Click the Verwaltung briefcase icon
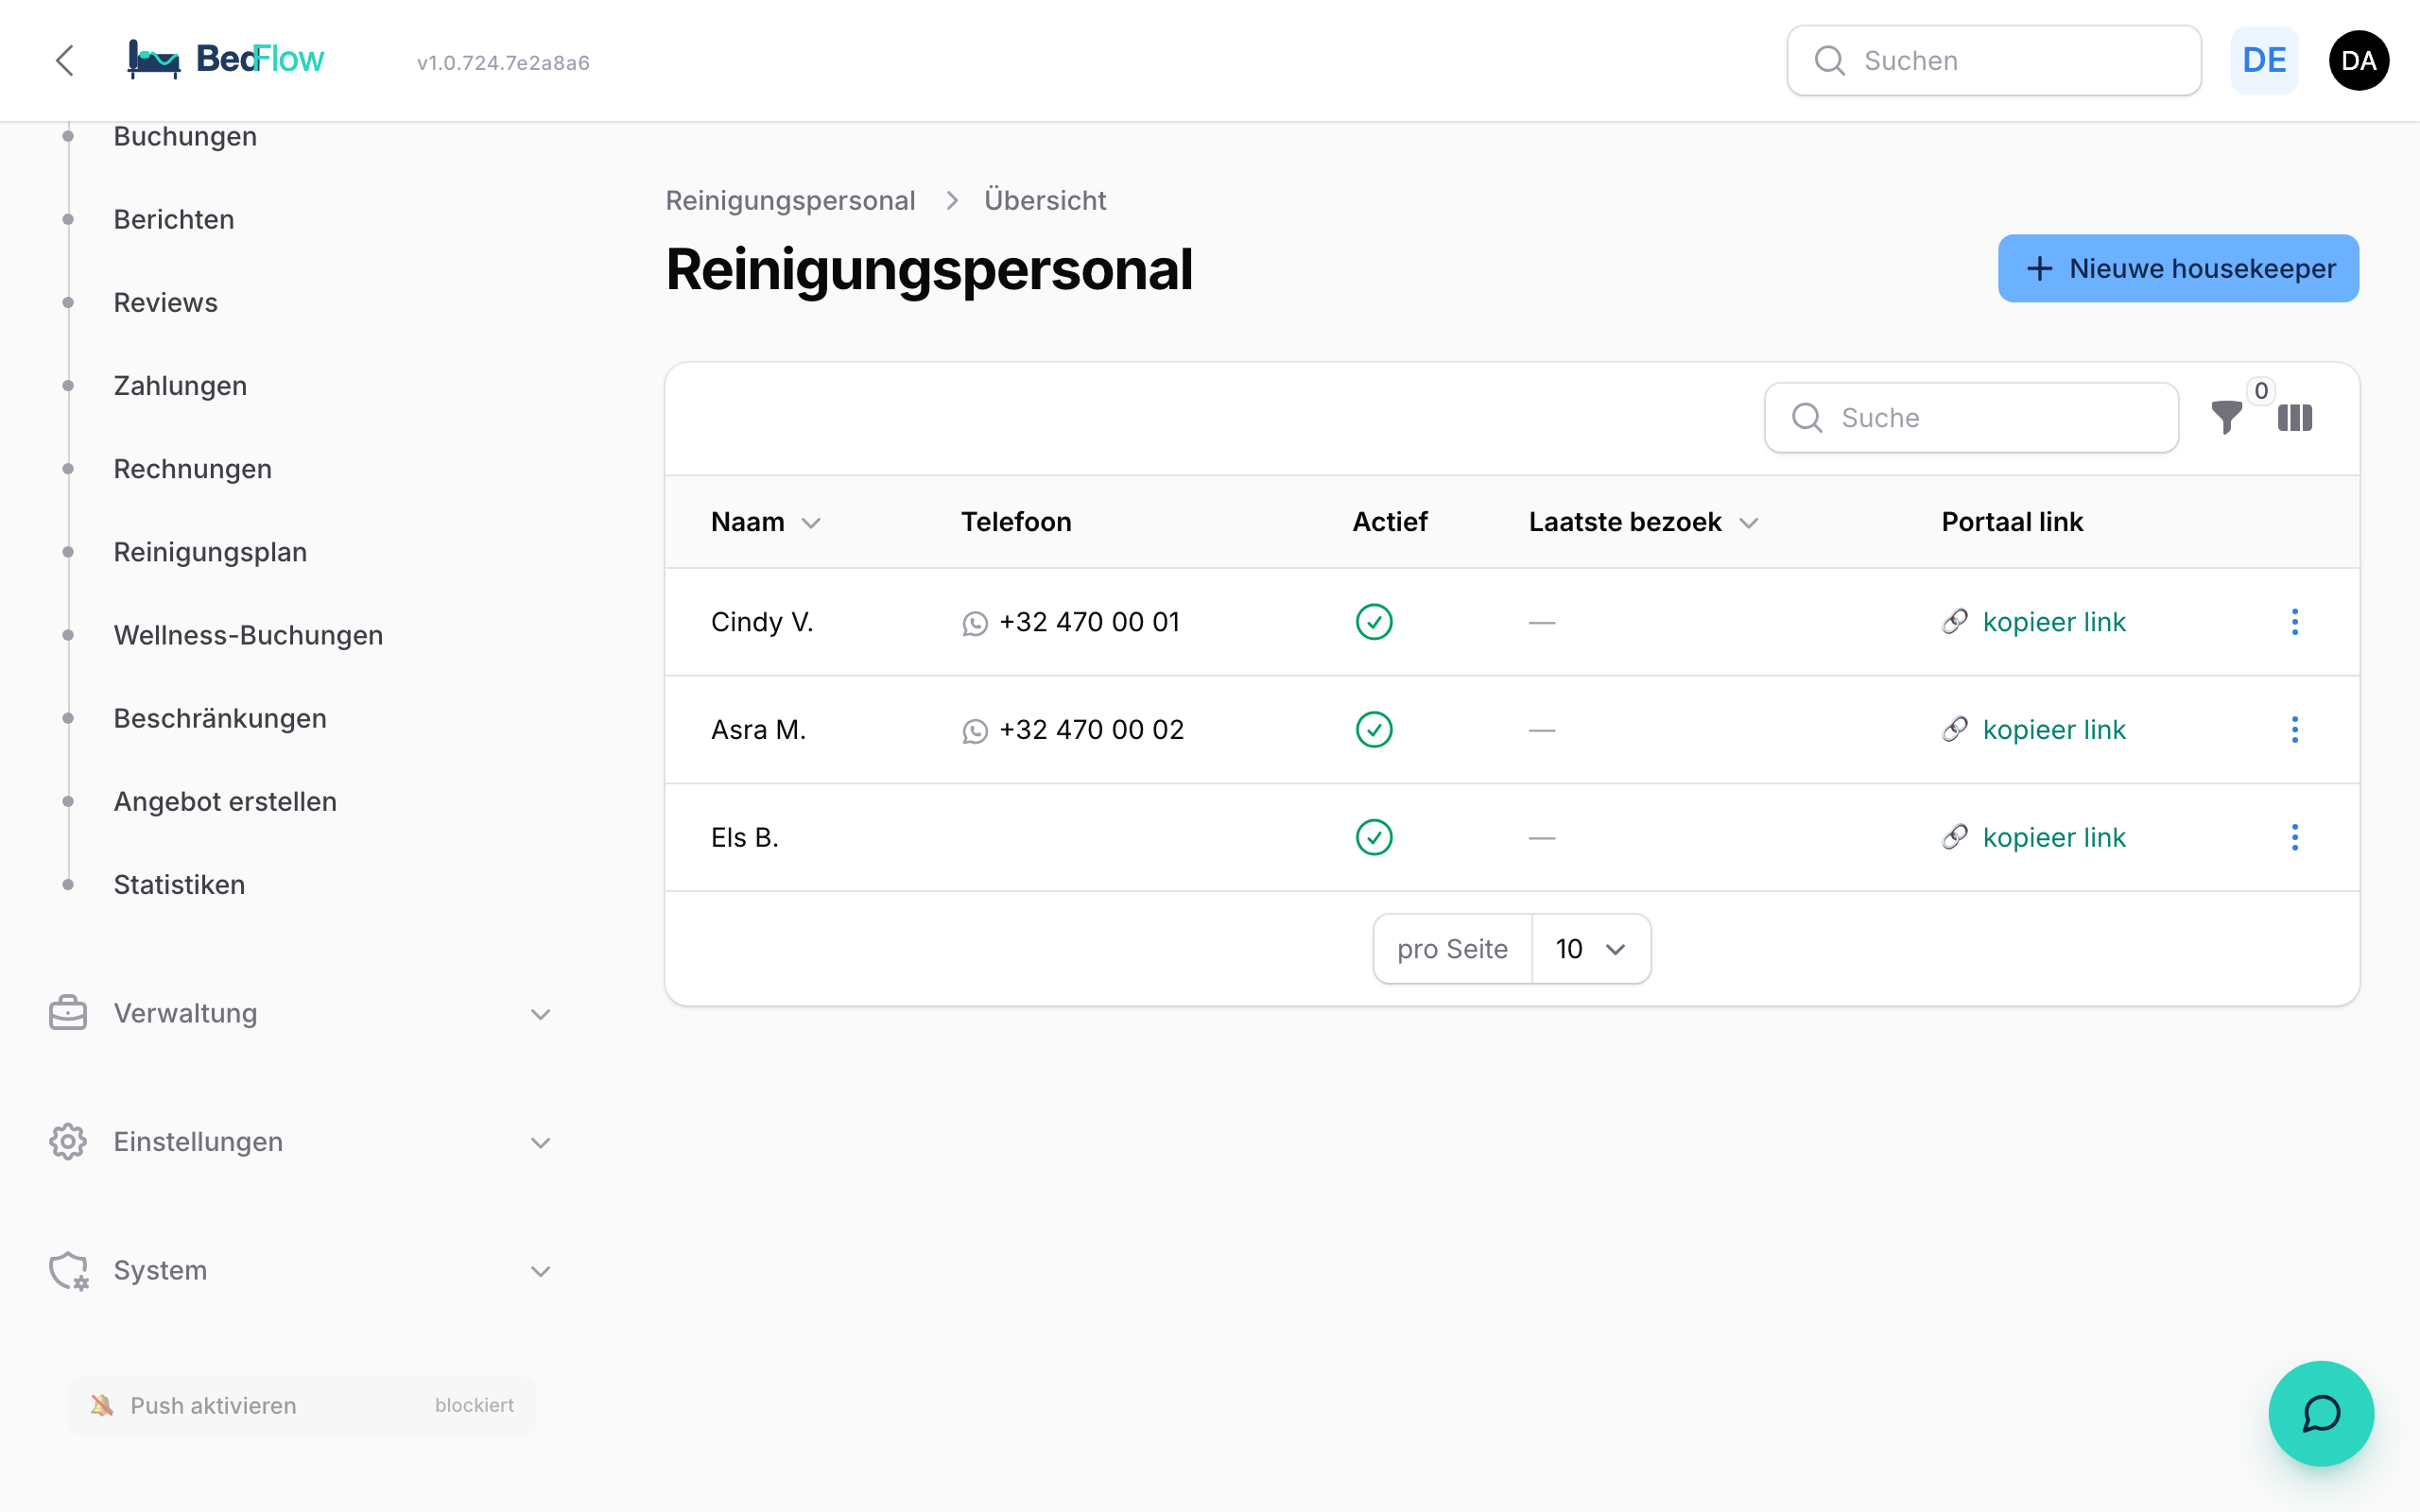The image size is (2420, 1512). click(x=68, y=1013)
